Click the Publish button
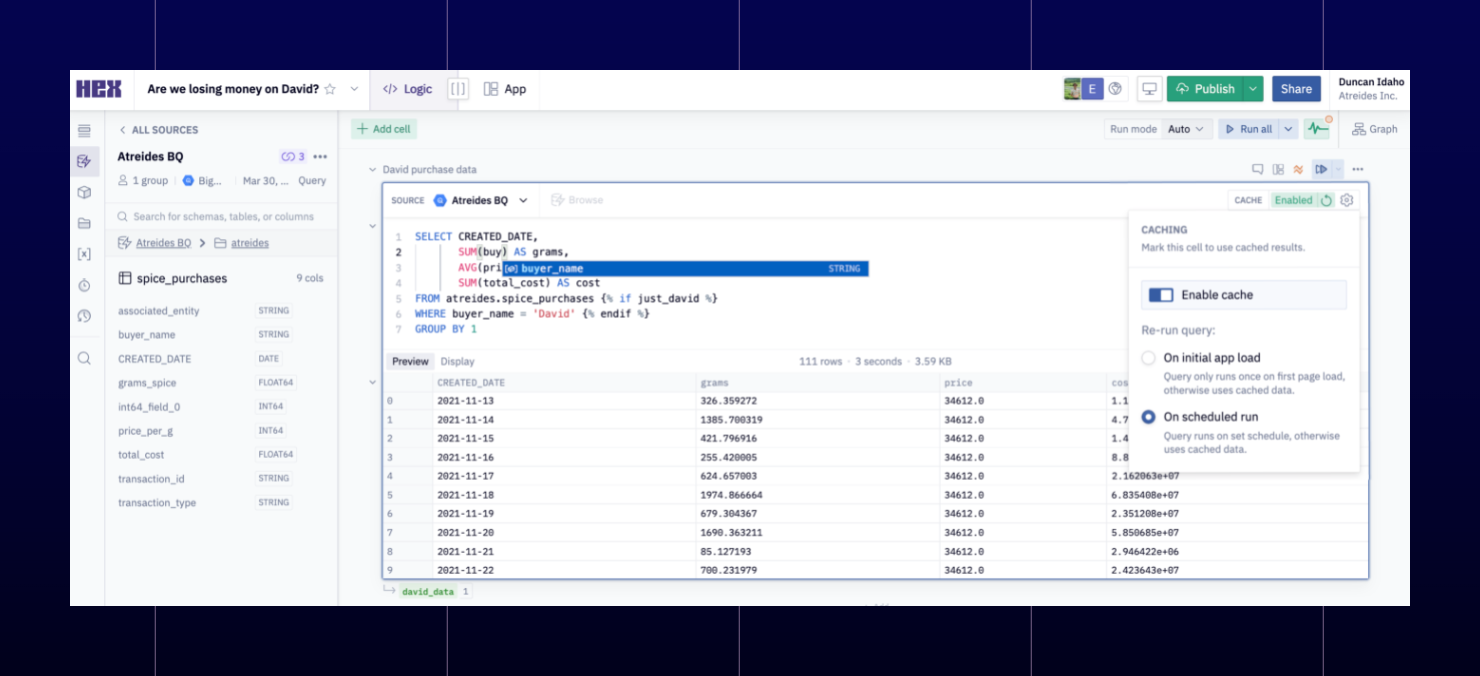The height and width of the screenshot is (676, 1480). pos(1204,89)
